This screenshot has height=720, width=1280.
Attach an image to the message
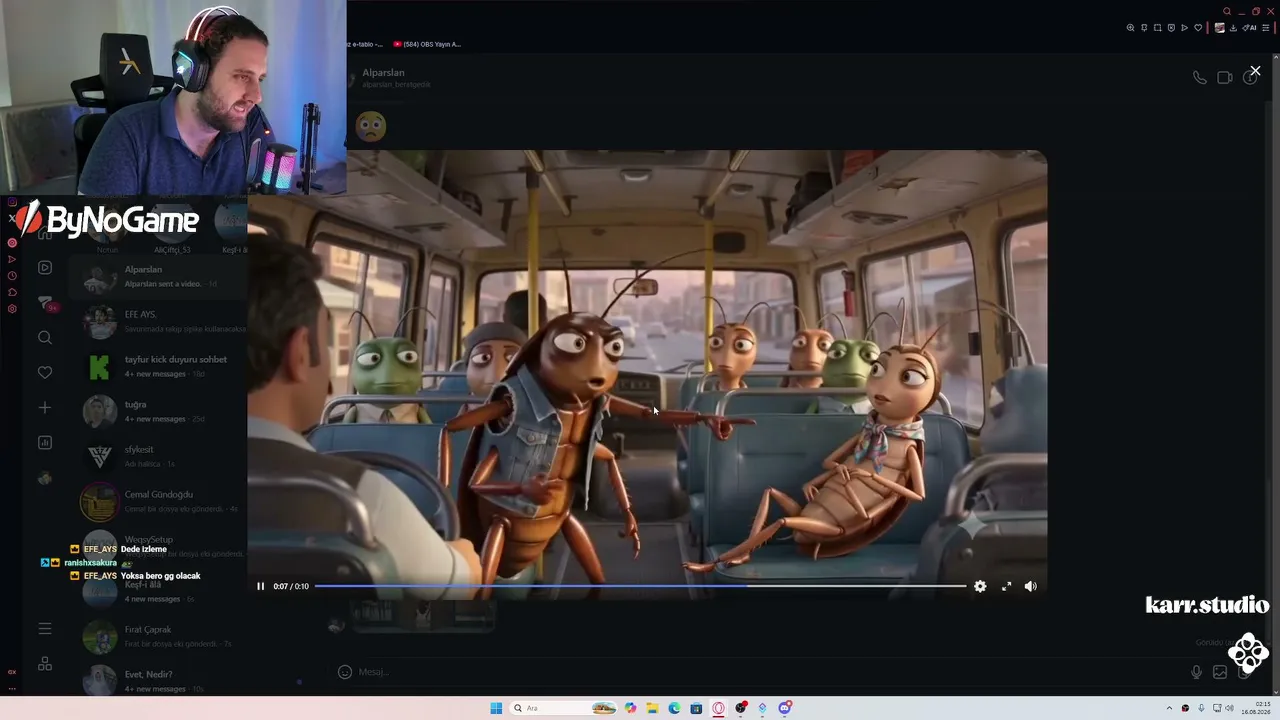coord(1220,672)
